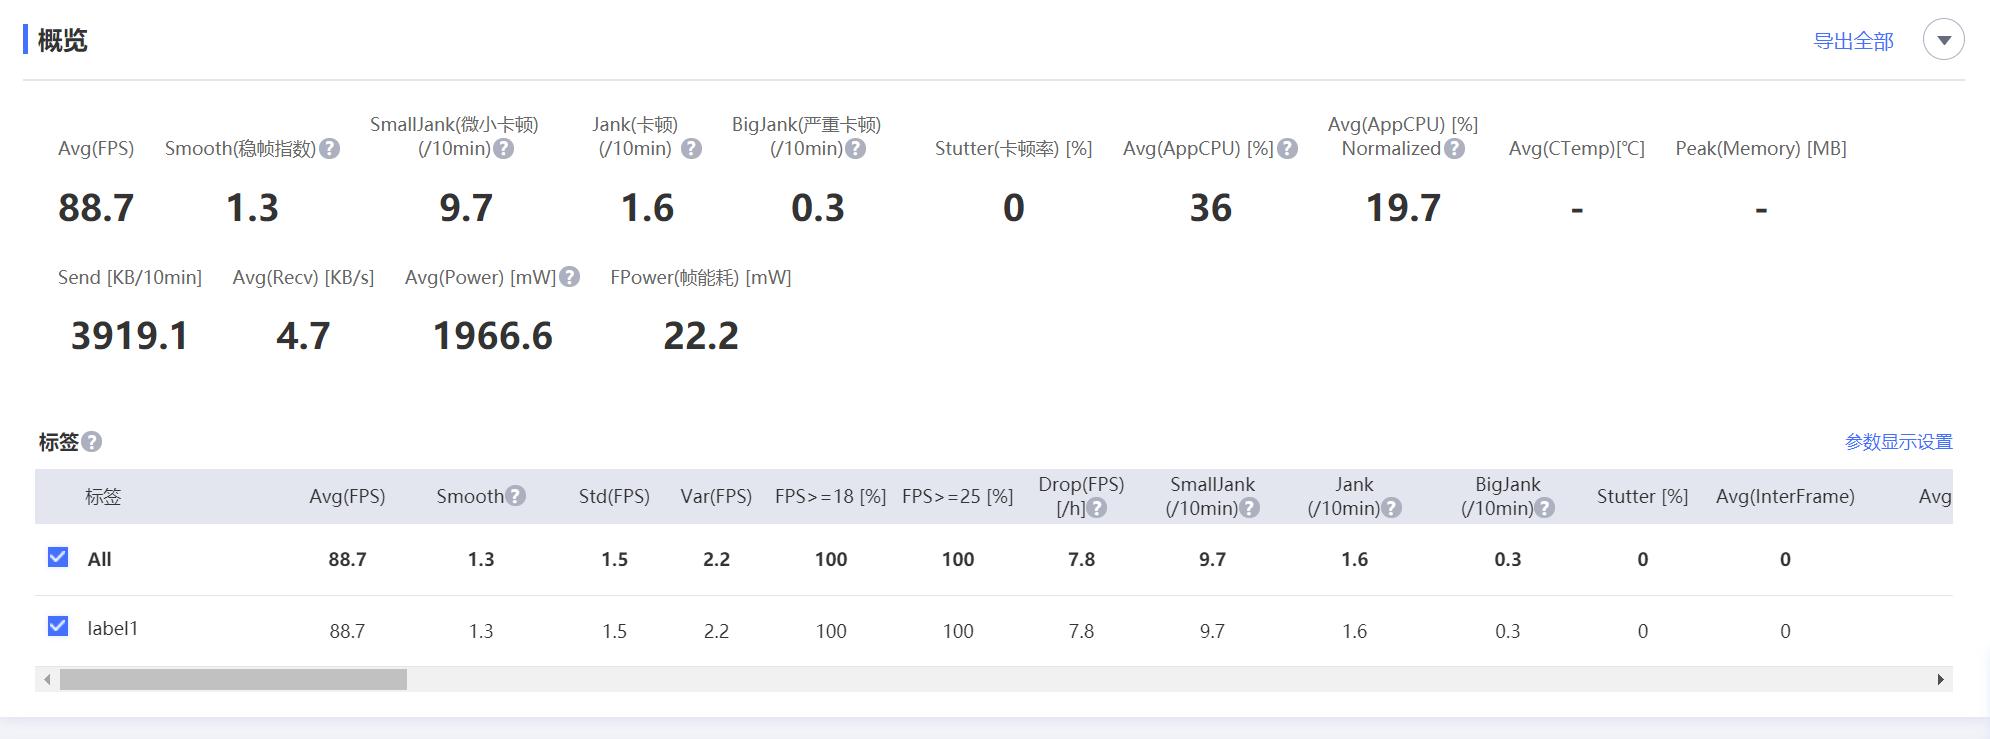Click help icon beside Jank(卡顿) overview metric

tap(691, 149)
